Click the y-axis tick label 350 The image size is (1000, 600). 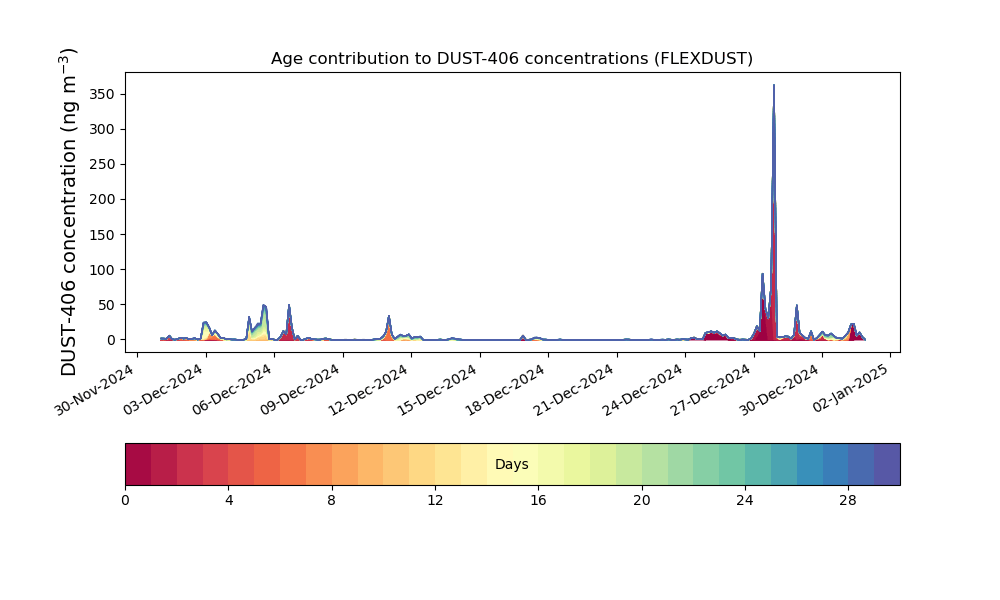103,94
